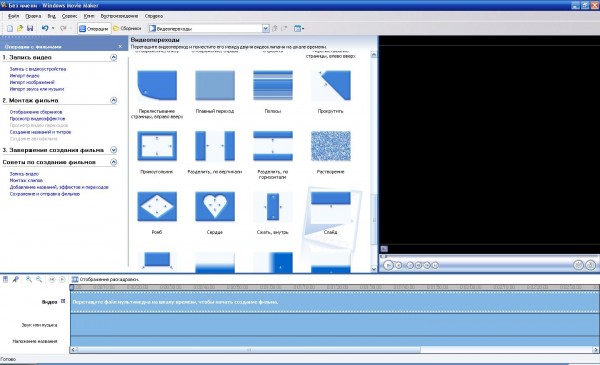Open the Сохранение и отправка фильма link
The width and height of the screenshot is (600, 365).
(x=45, y=194)
